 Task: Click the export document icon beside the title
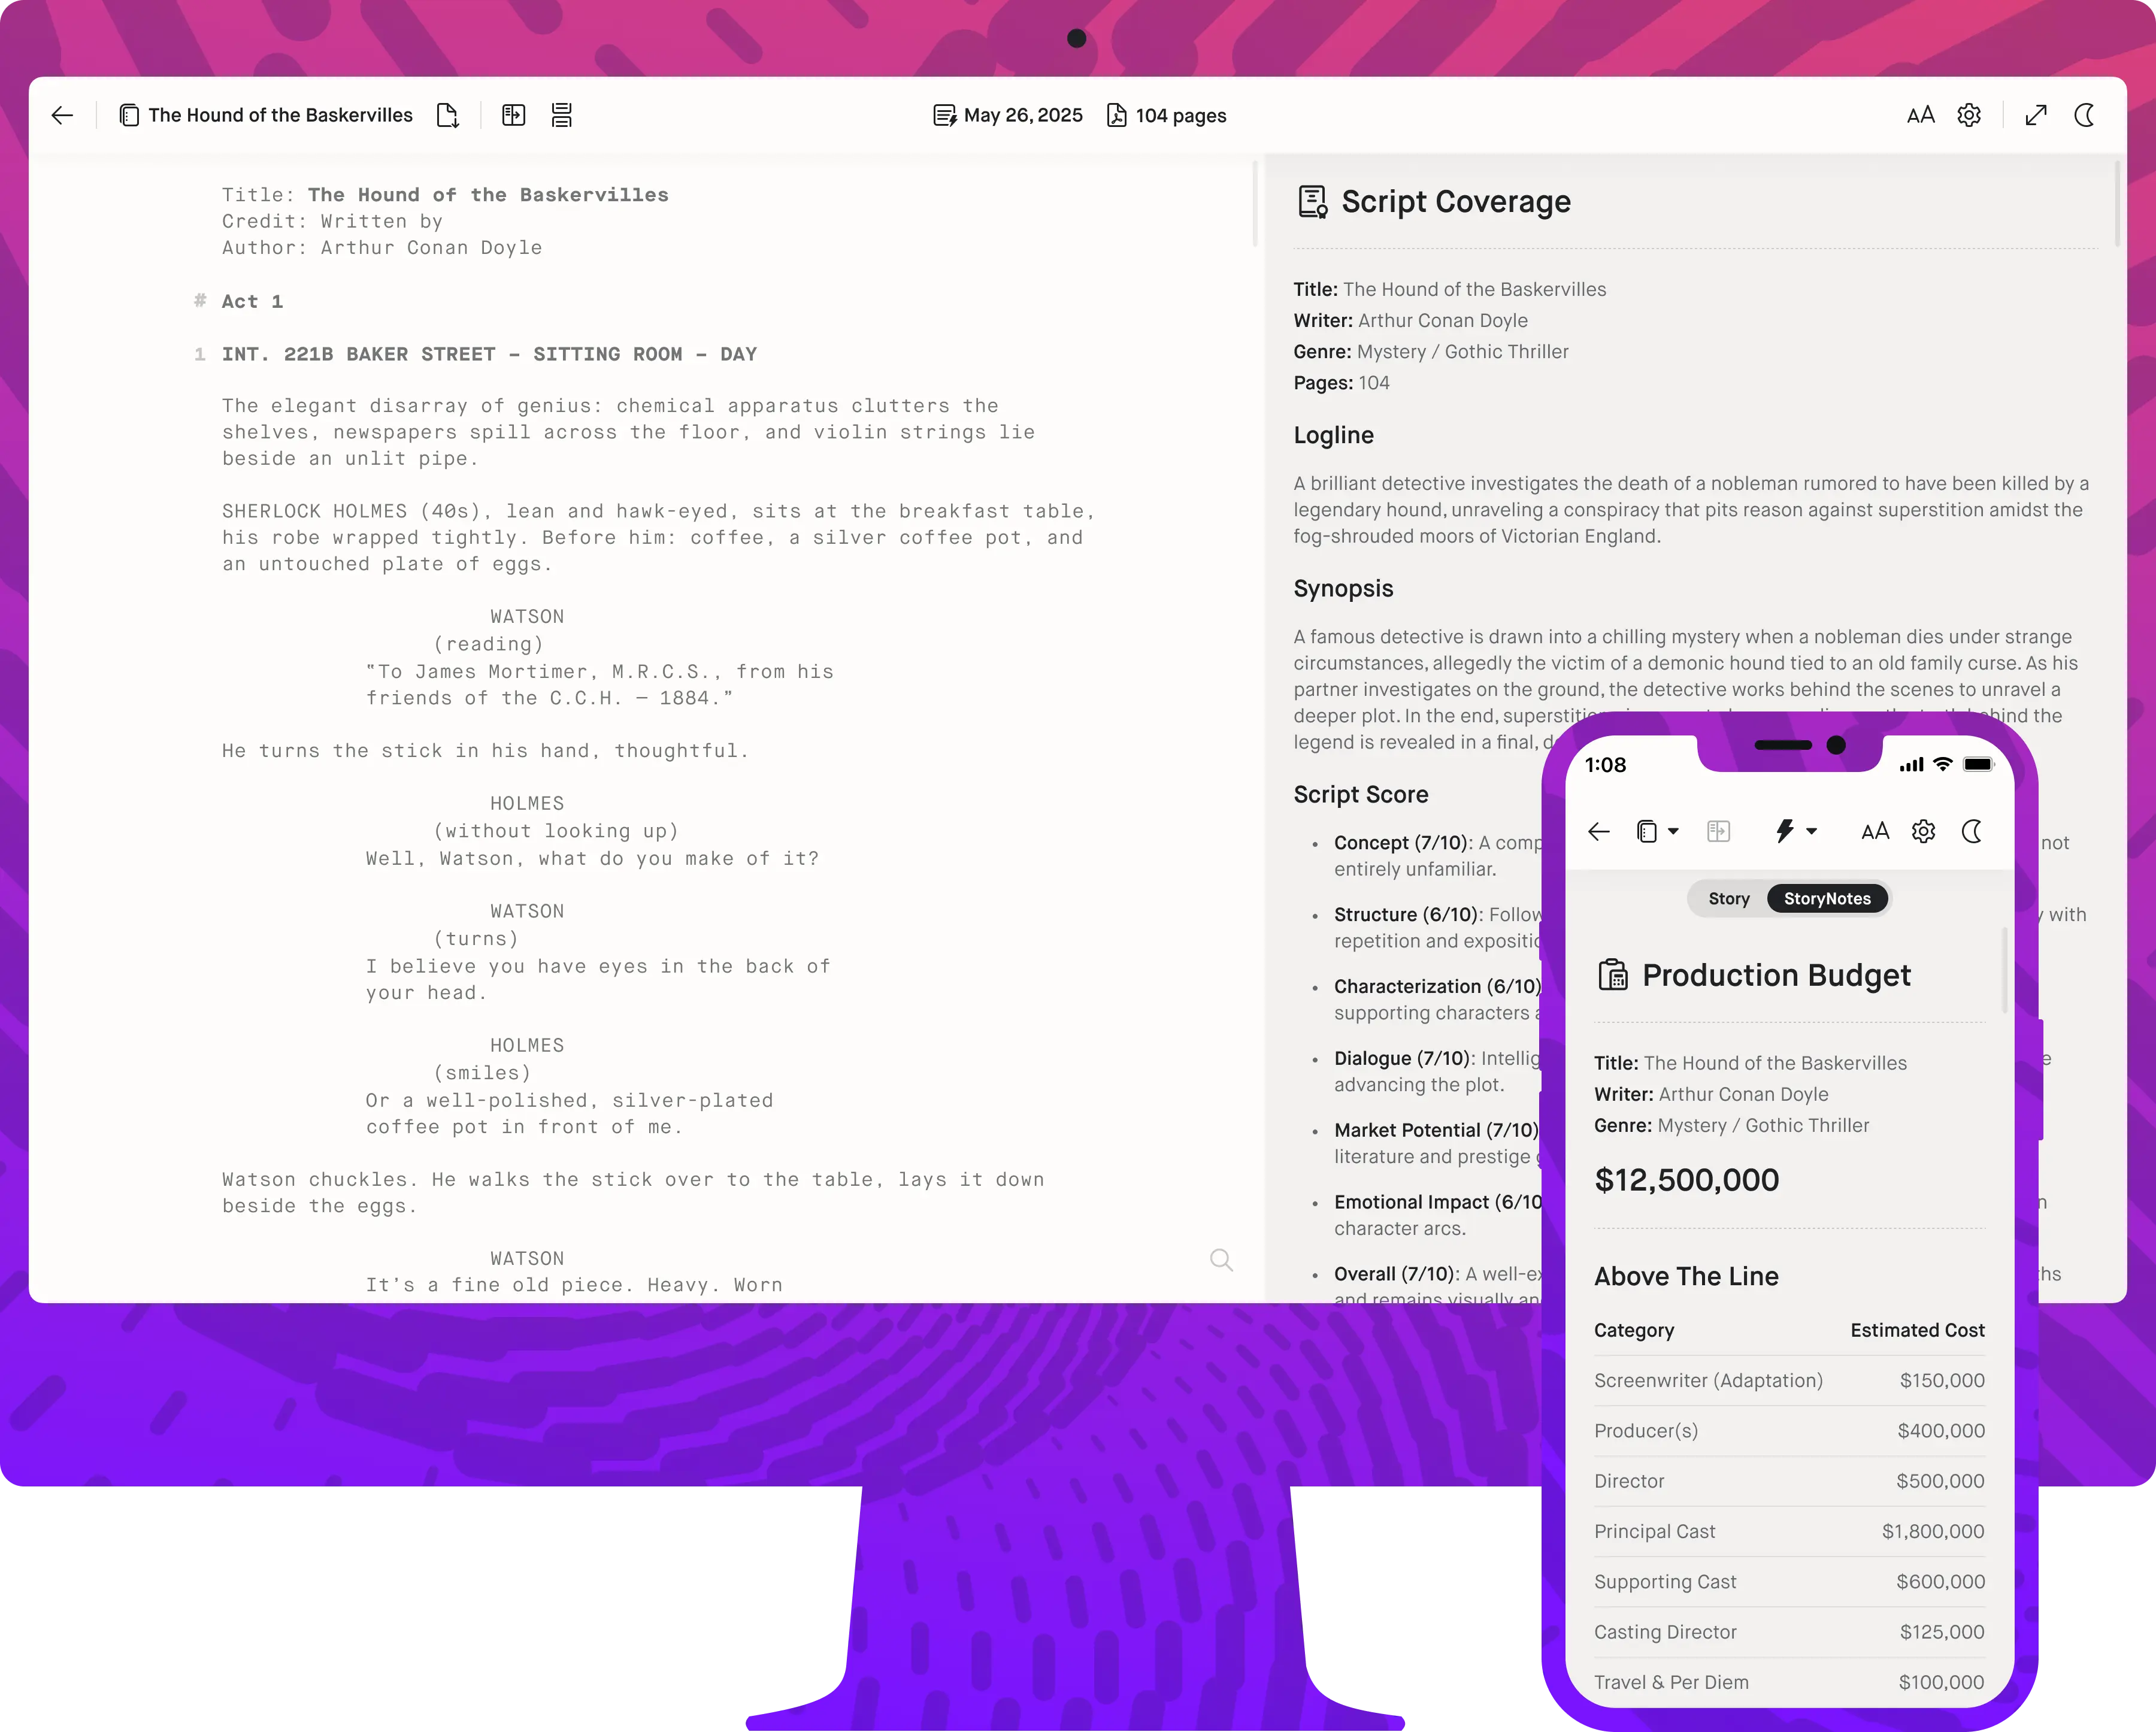448,115
